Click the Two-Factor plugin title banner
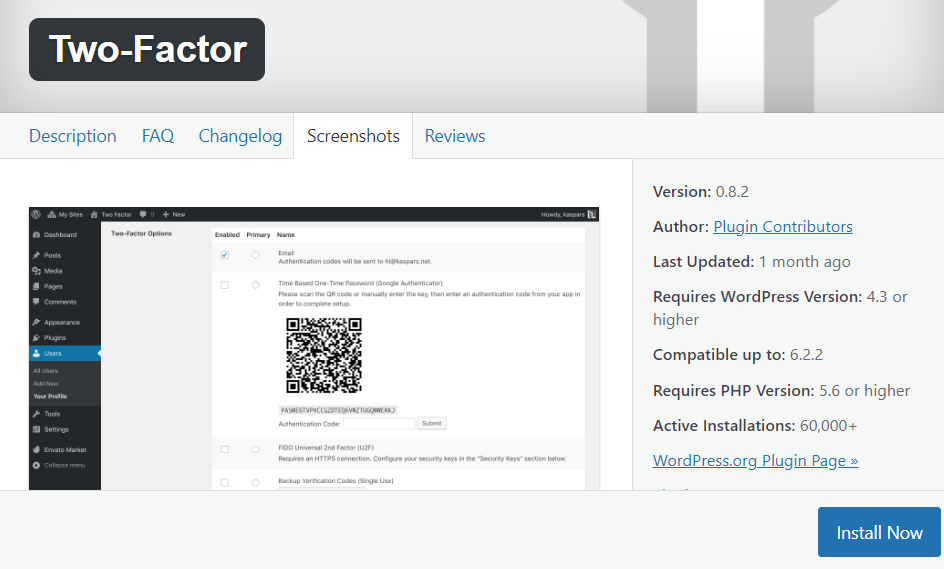944x569 pixels. tap(147, 49)
